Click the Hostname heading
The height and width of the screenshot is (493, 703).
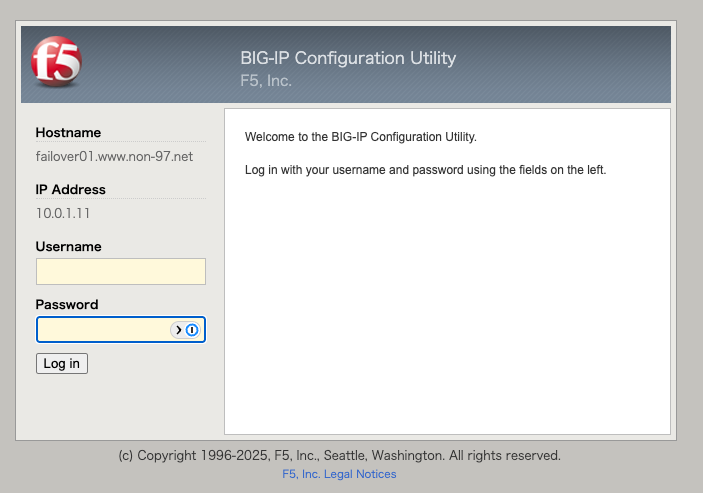(68, 133)
